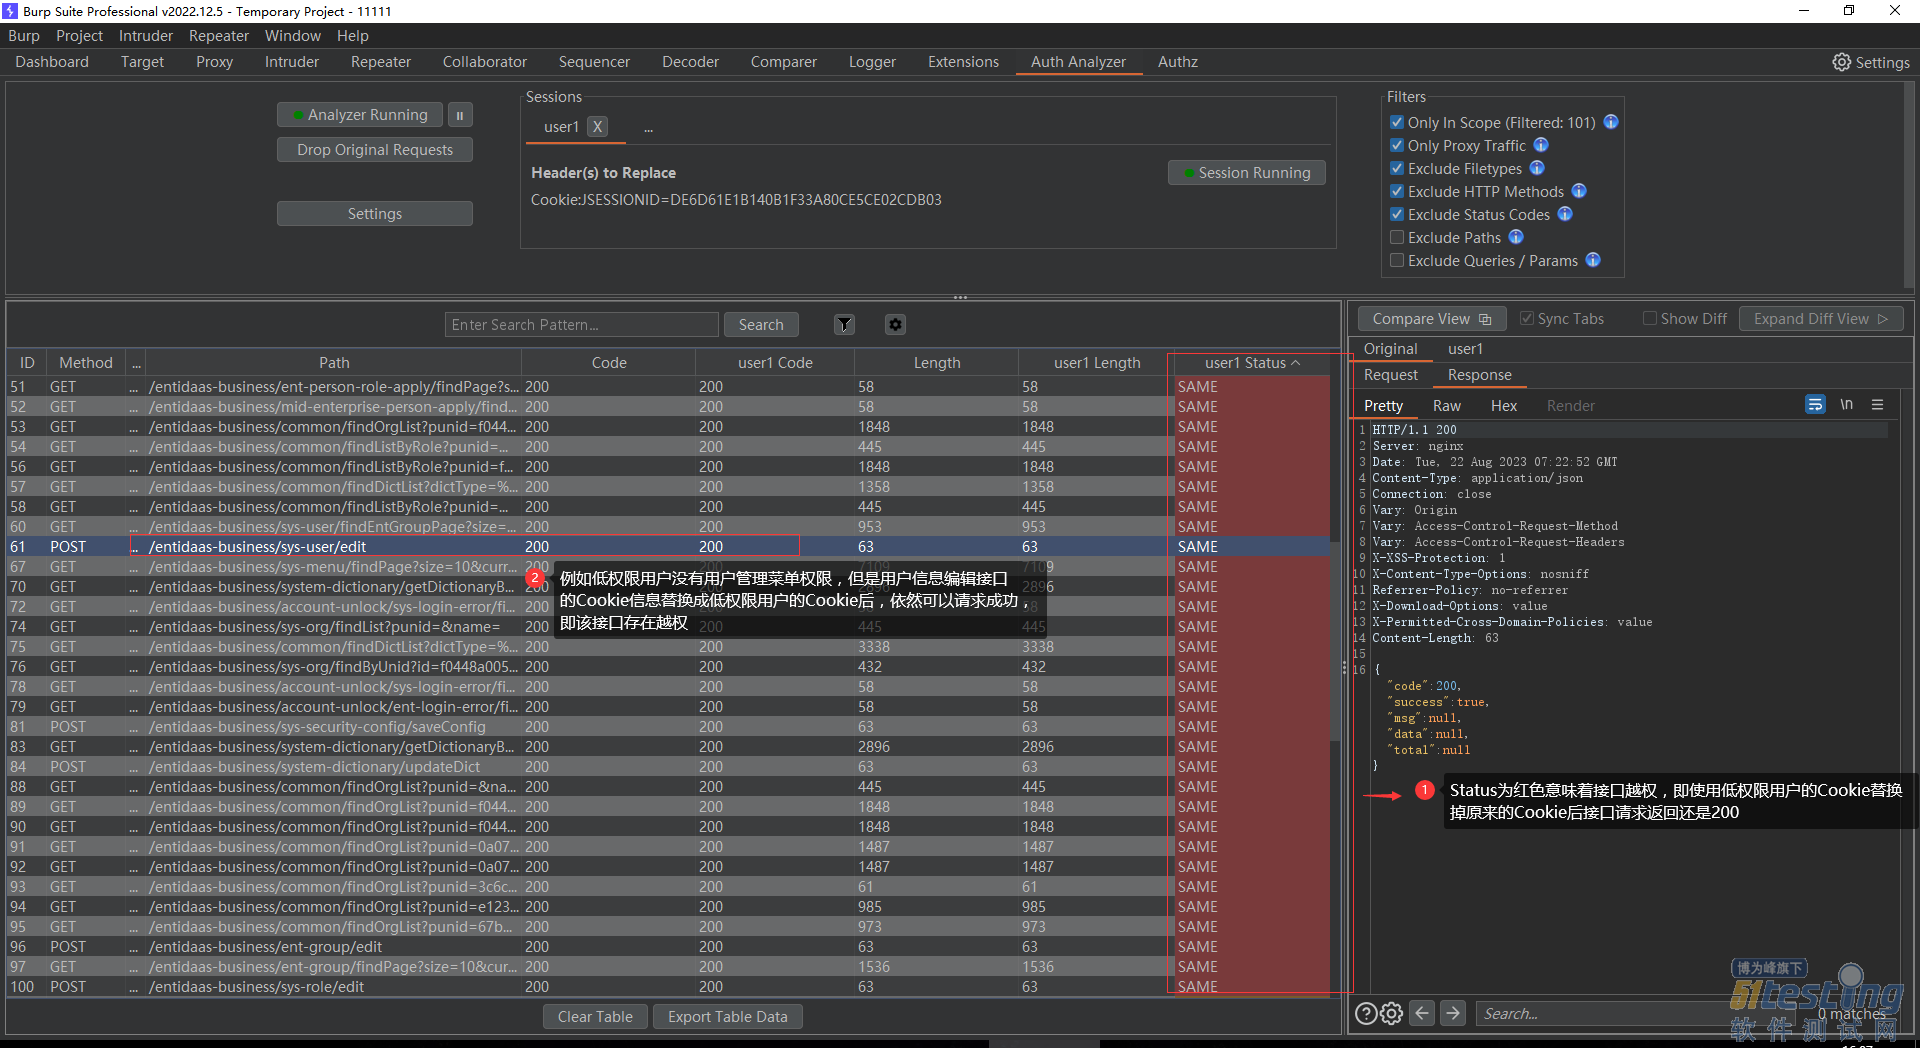Viewport: 1920px width, 1048px height.
Task: Click the table gear icon next to the filter
Action: pos(895,324)
